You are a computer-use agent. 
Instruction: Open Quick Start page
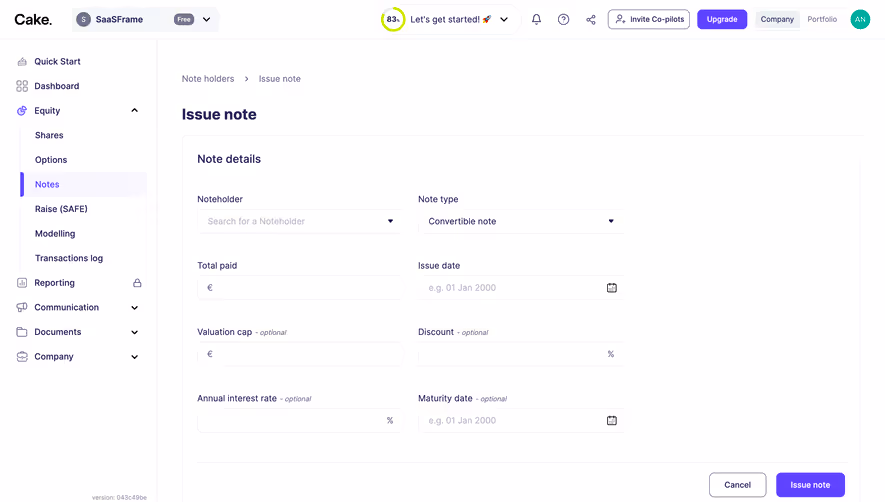(57, 62)
